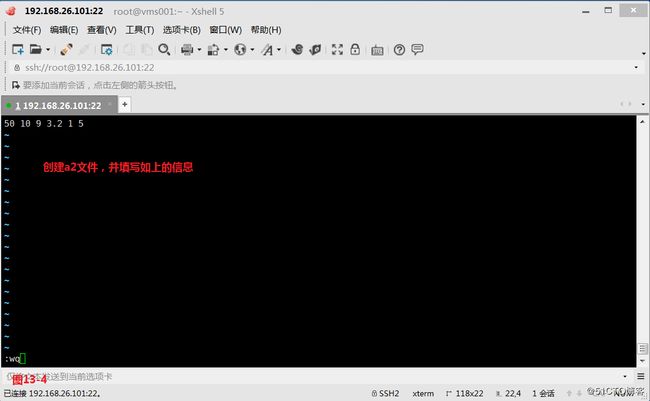Expand the toolbar overflow arrow
Viewport: 650px width, 401px height.
coord(644,53)
